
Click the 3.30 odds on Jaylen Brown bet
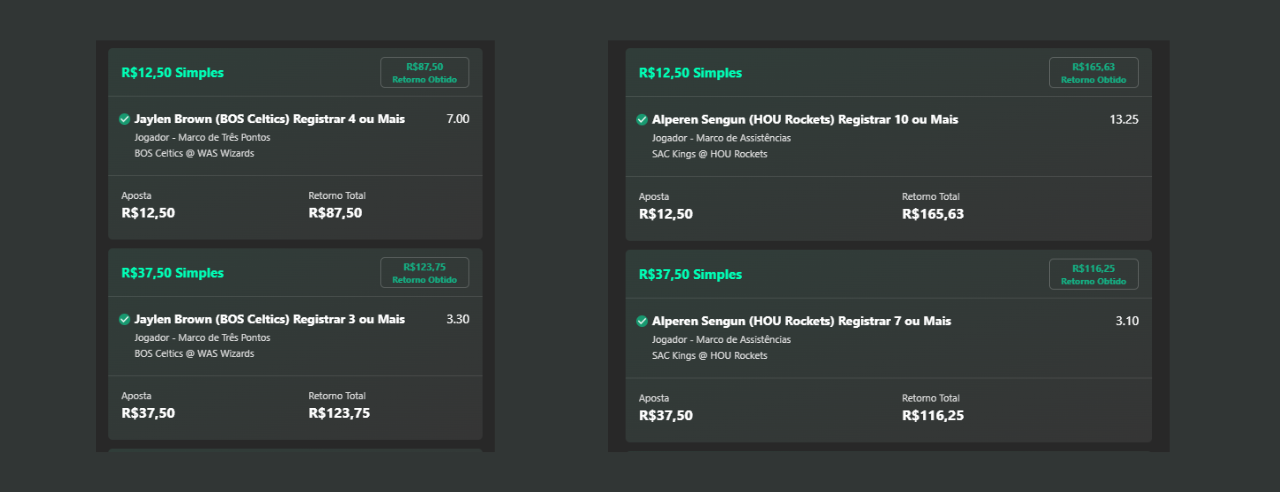tap(457, 319)
